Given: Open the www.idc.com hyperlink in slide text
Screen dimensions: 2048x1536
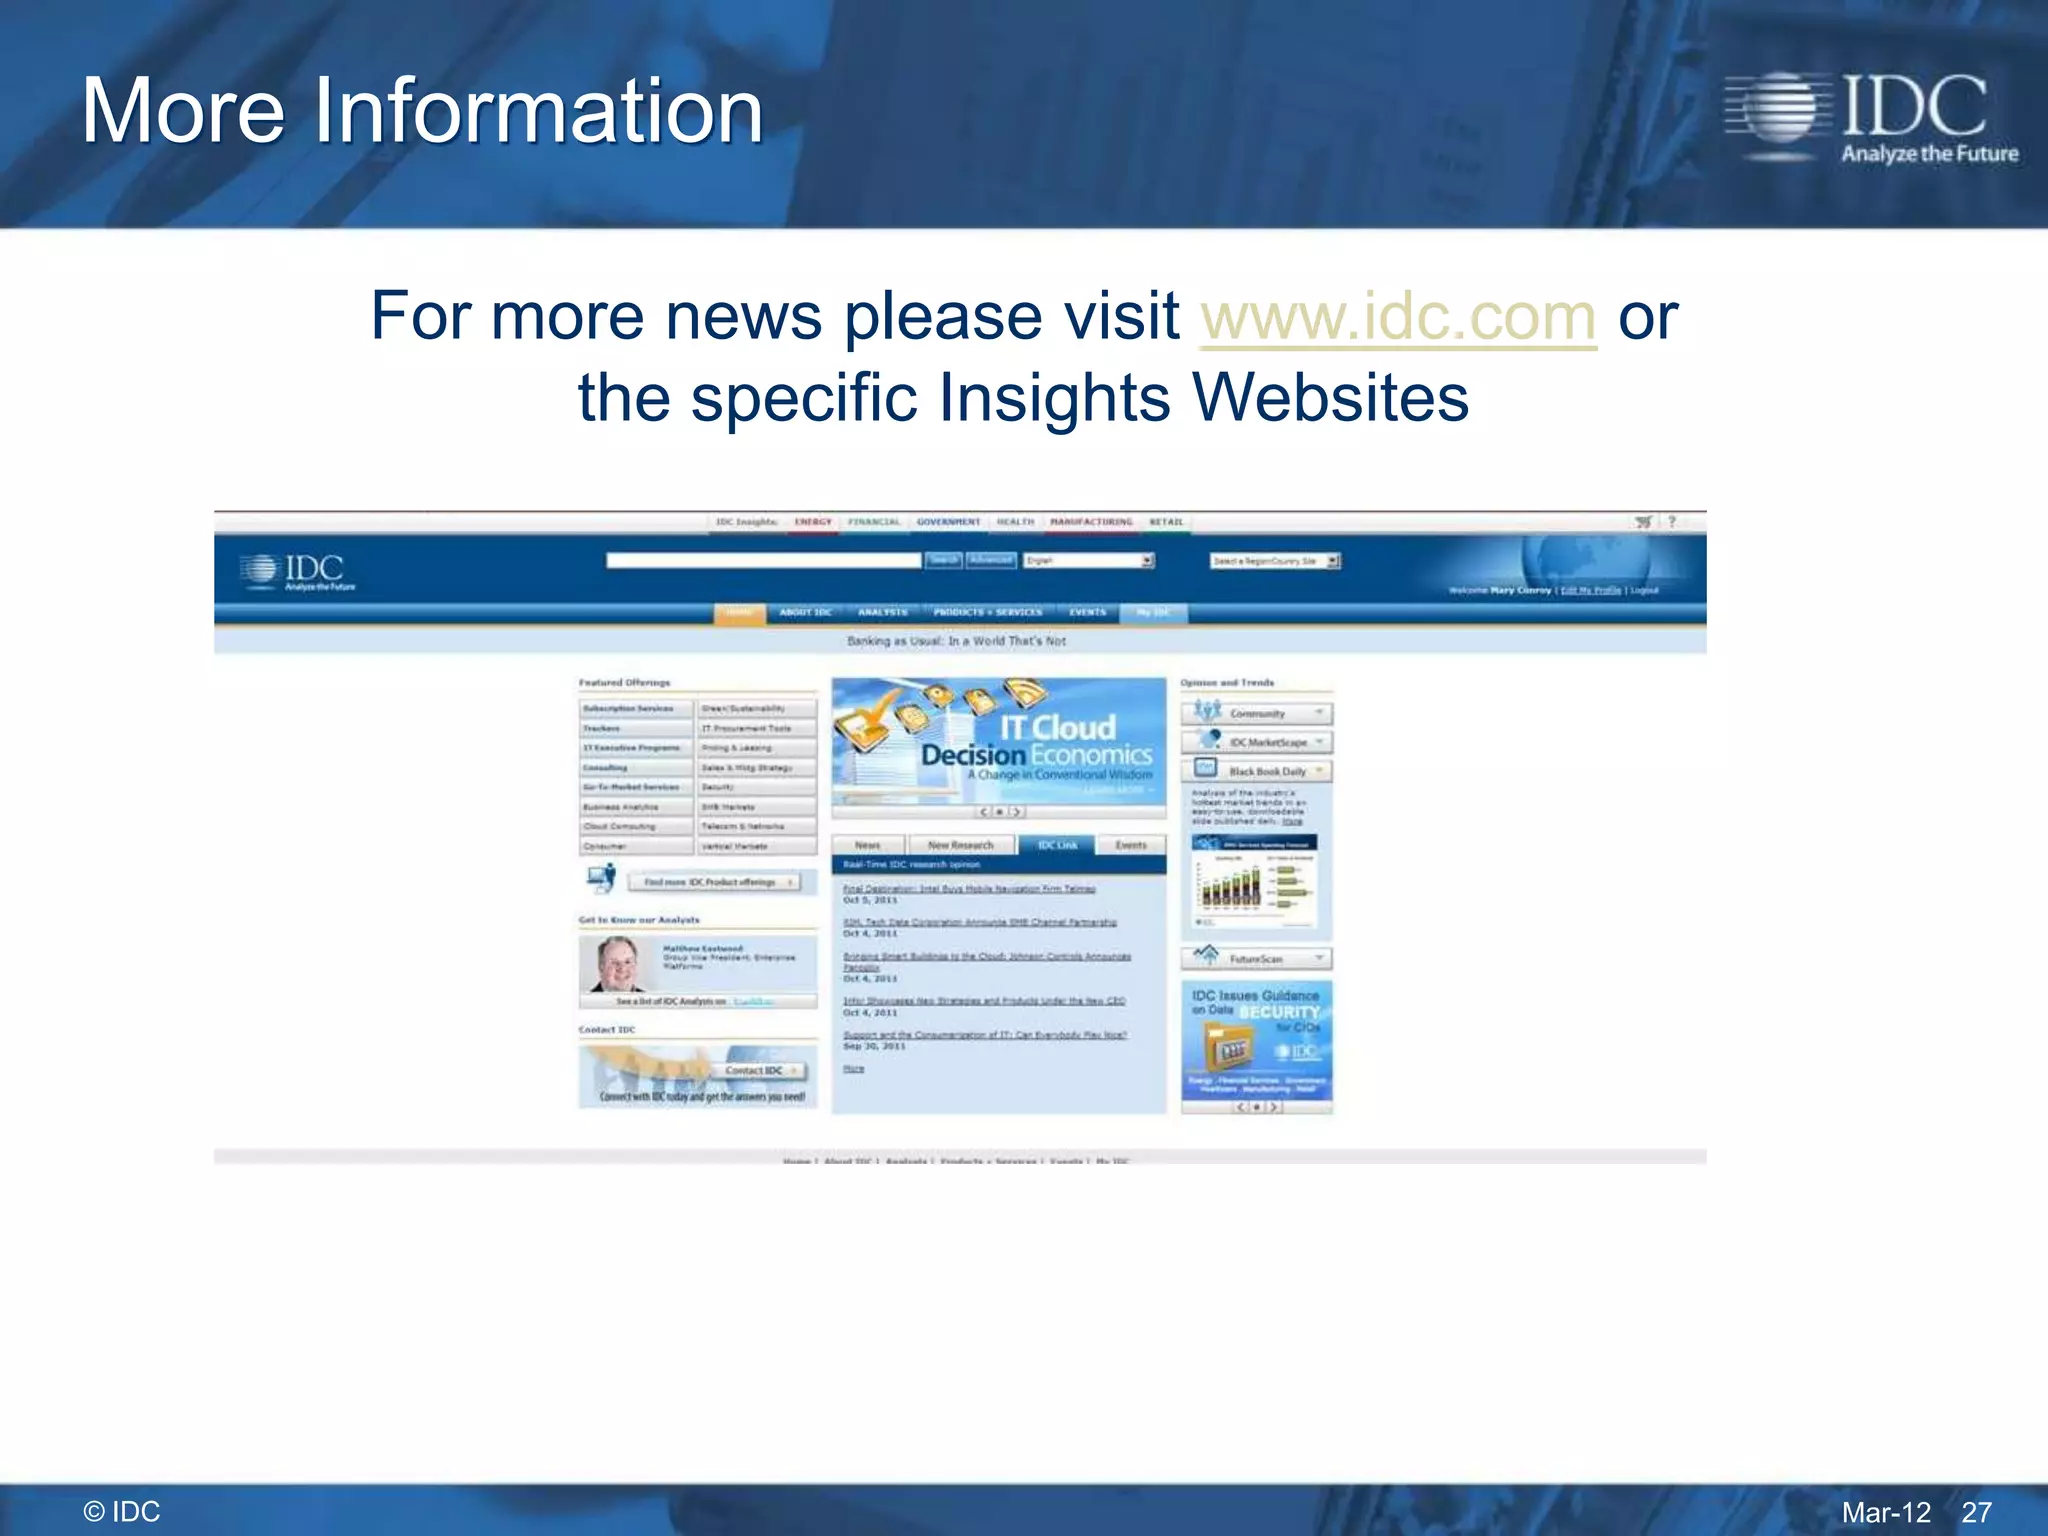Looking at the screenshot, I should 1398,318.
